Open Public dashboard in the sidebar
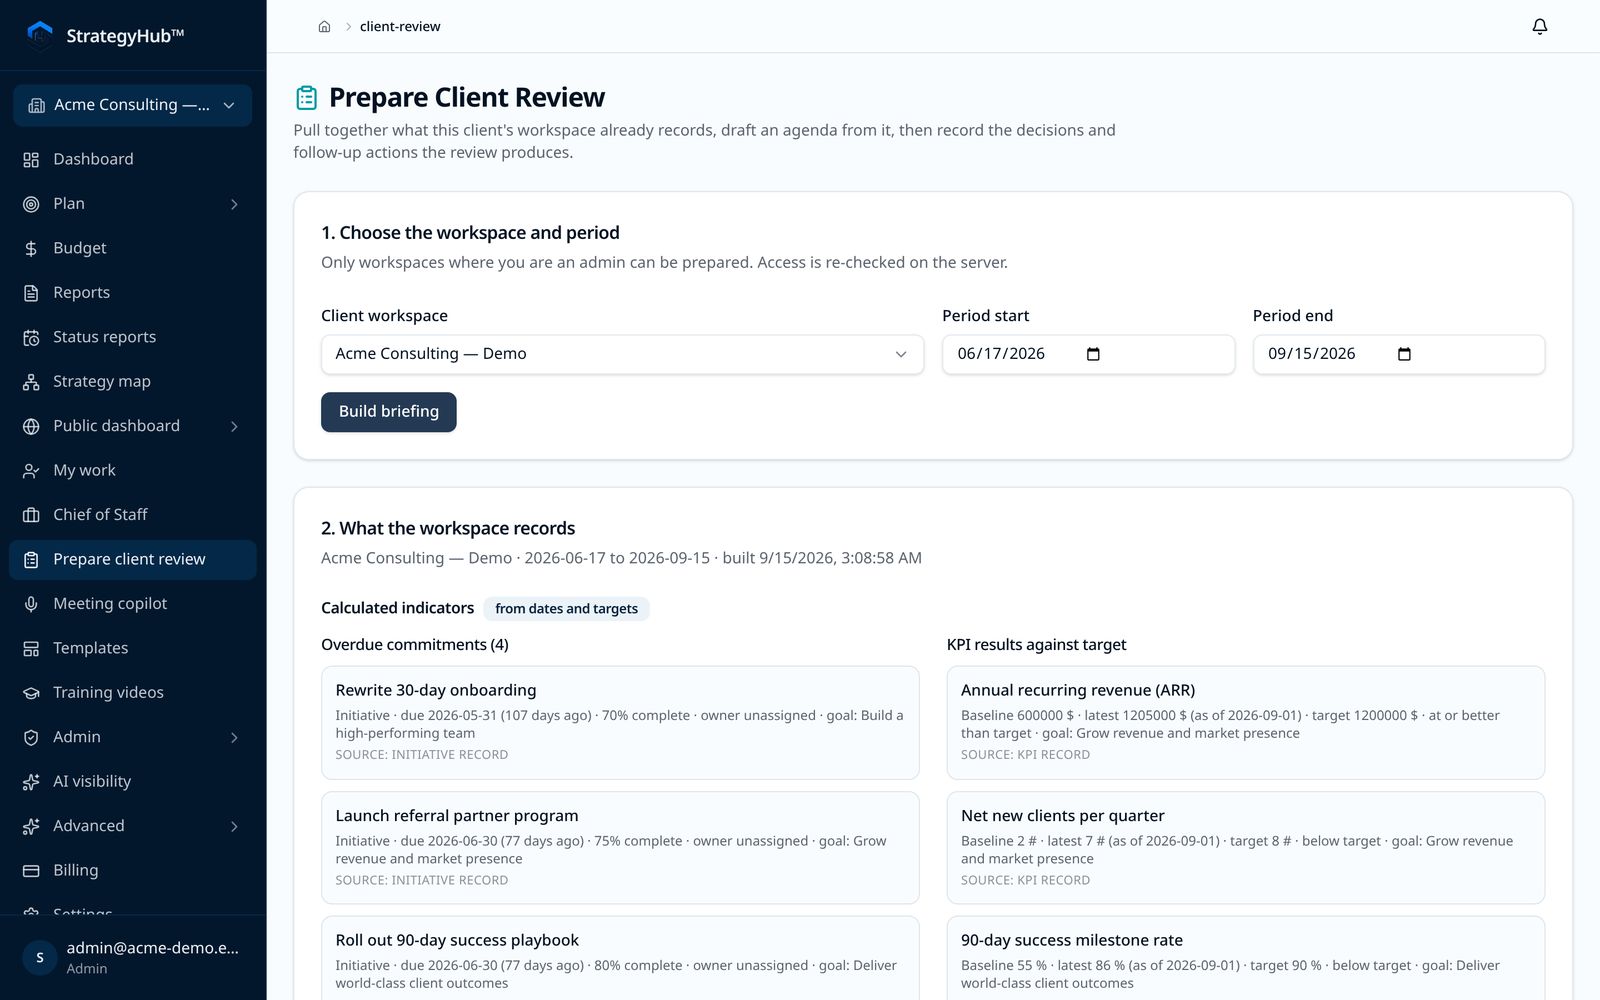1600x1000 pixels. point(133,426)
